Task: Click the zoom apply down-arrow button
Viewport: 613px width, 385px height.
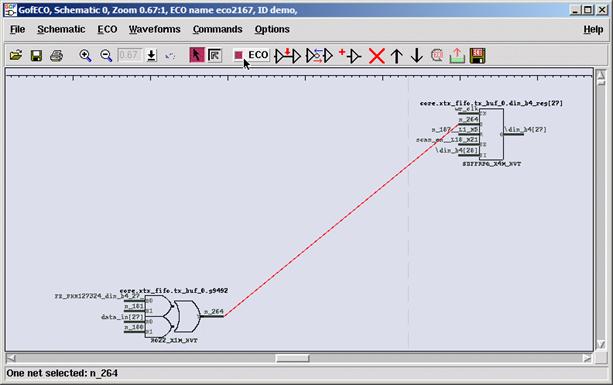Action: tap(152, 55)
